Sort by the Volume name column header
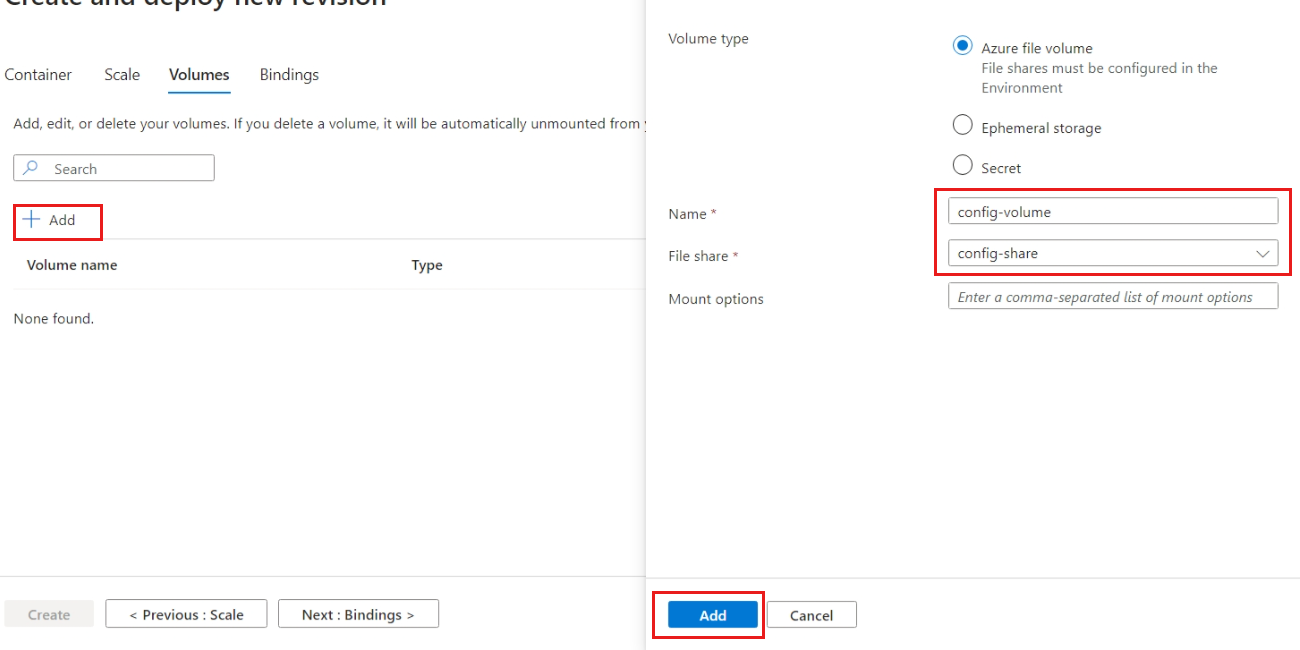Viewport: 1300px width, 650px height. [x=70, y=264]
